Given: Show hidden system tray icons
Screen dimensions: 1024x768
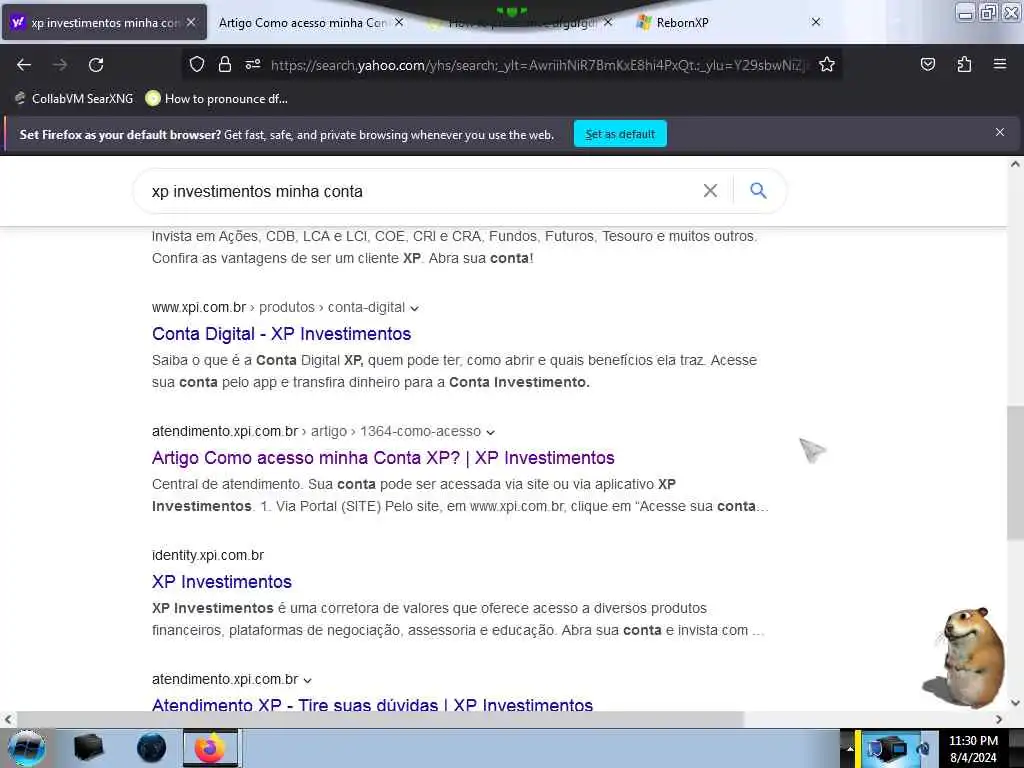Looking at the screenshot, I should [x=849, y=748].
